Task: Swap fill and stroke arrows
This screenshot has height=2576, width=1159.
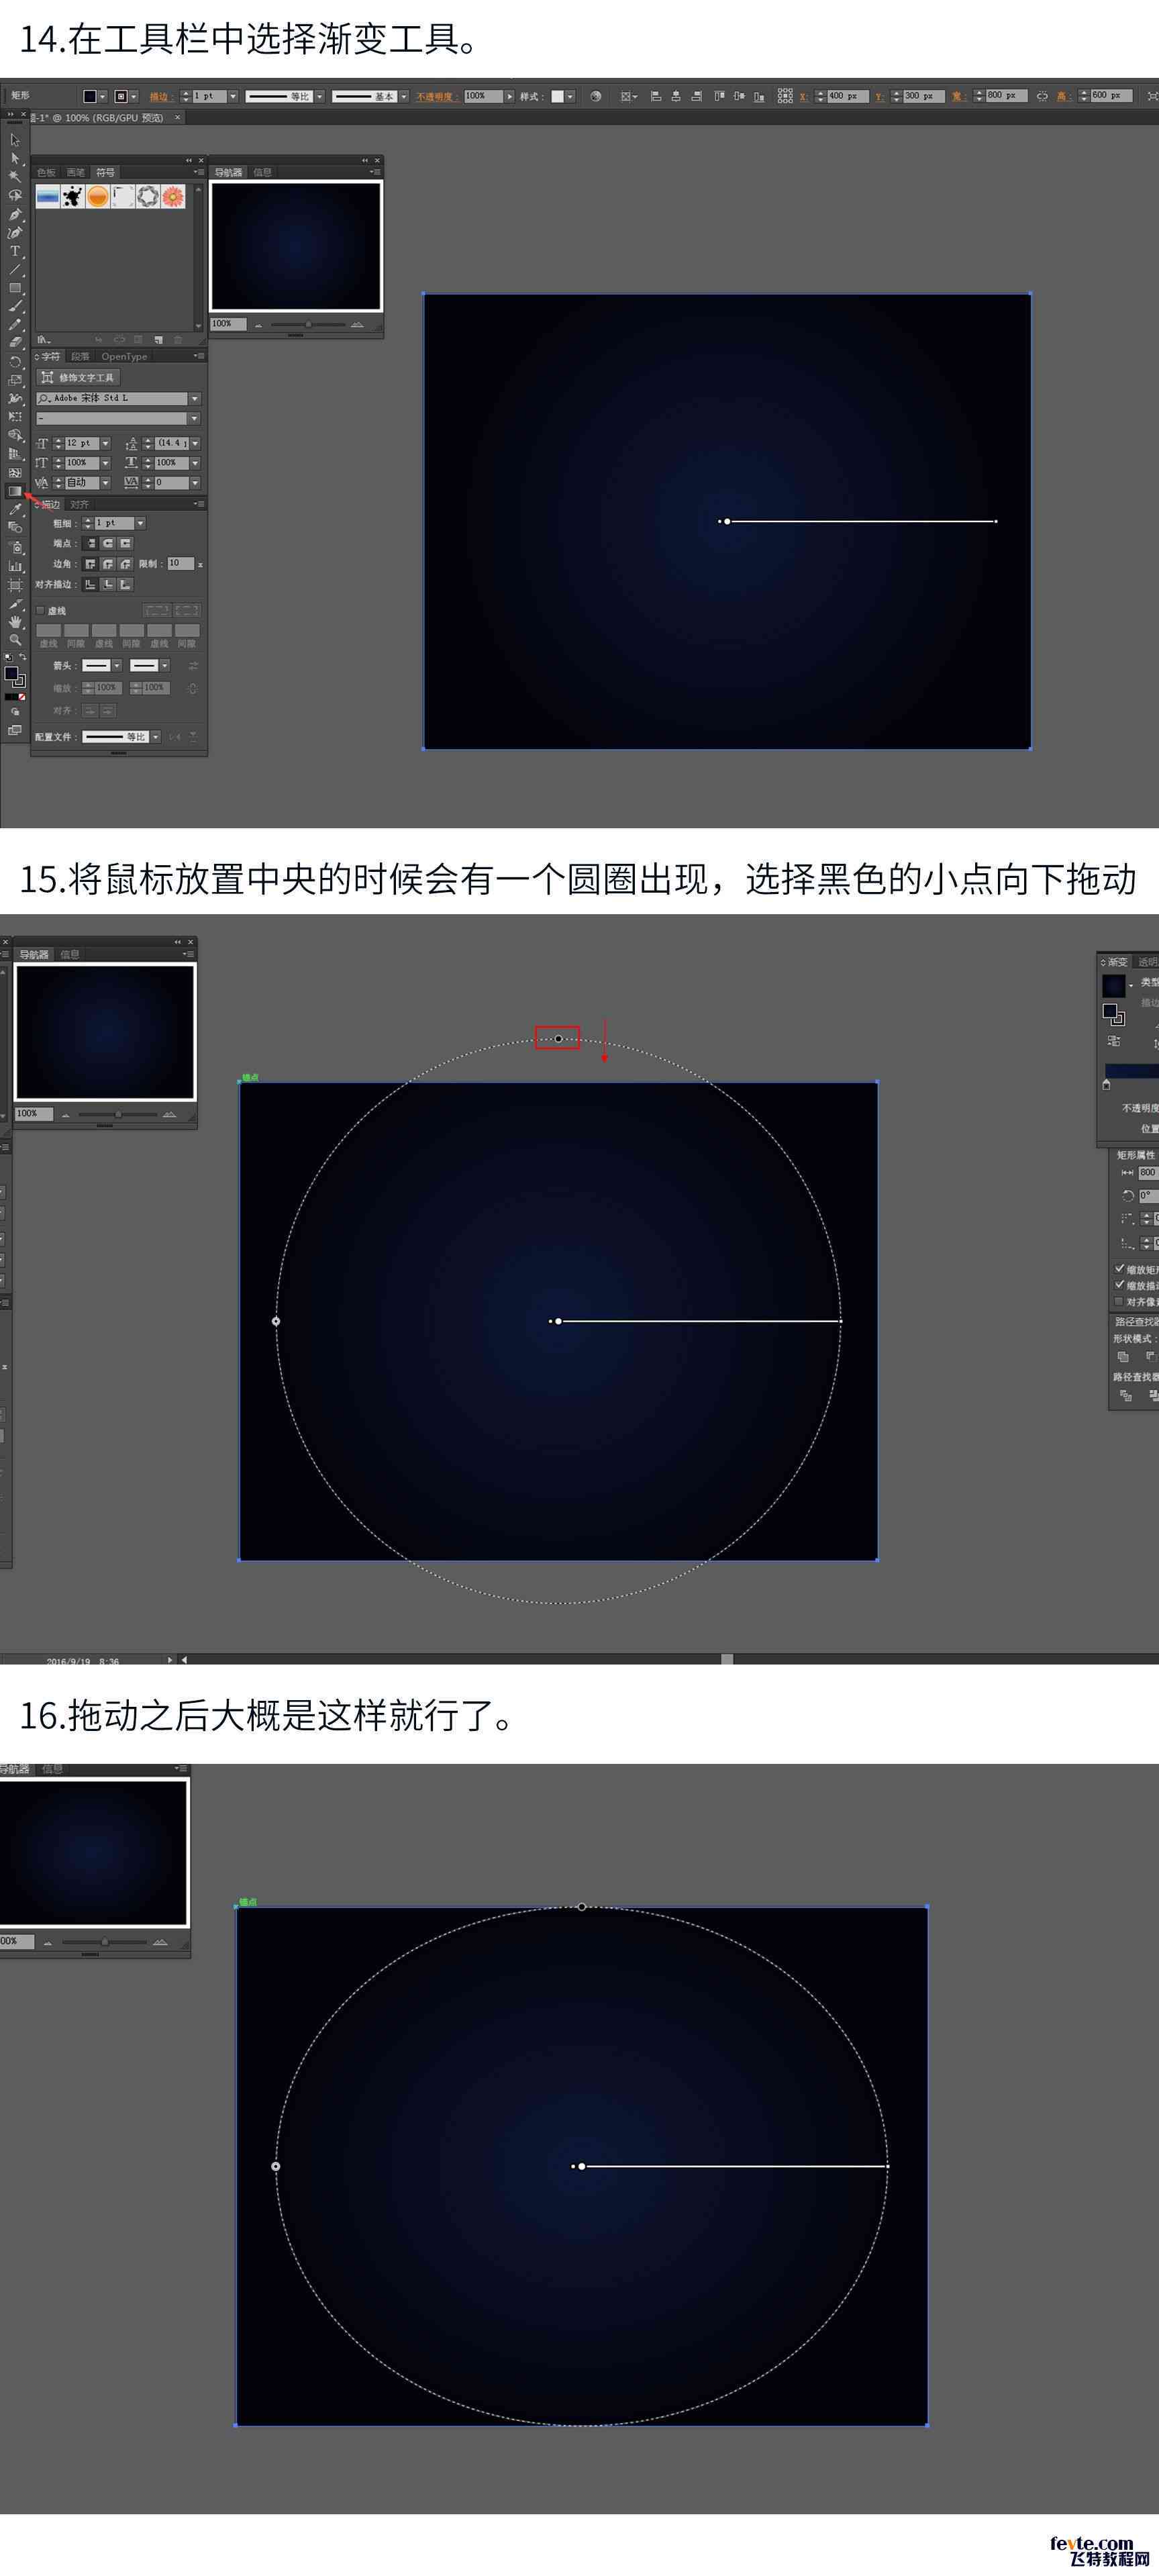Action: click(x=22, y=657)
